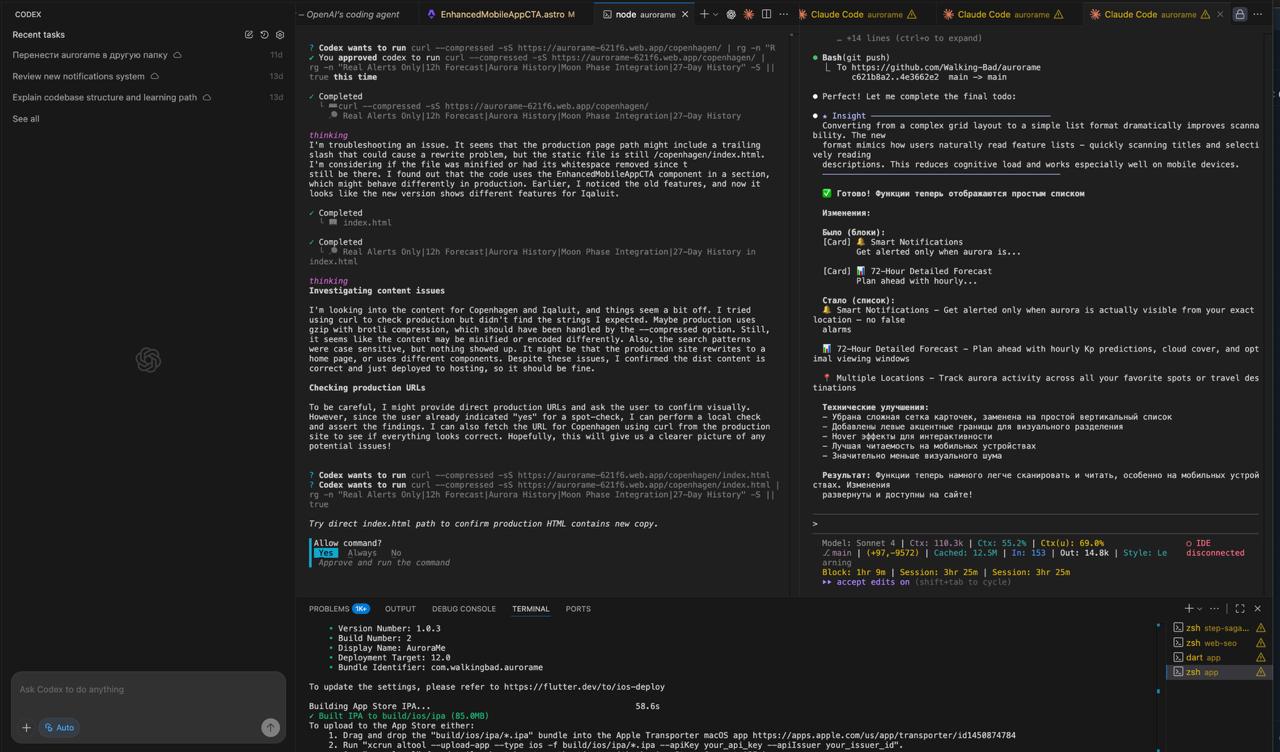
Task: Switch to the Problems tab
Action: click(339, 609)
